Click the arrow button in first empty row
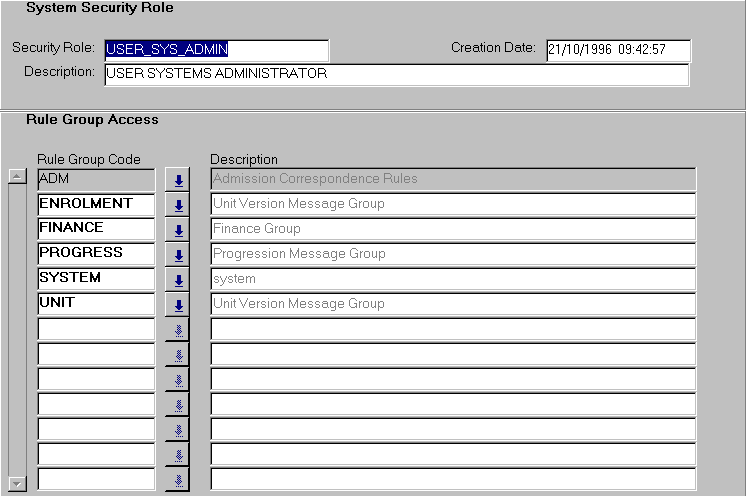The image size is (747, 496). pyautogui.click(x=178, y=330)
